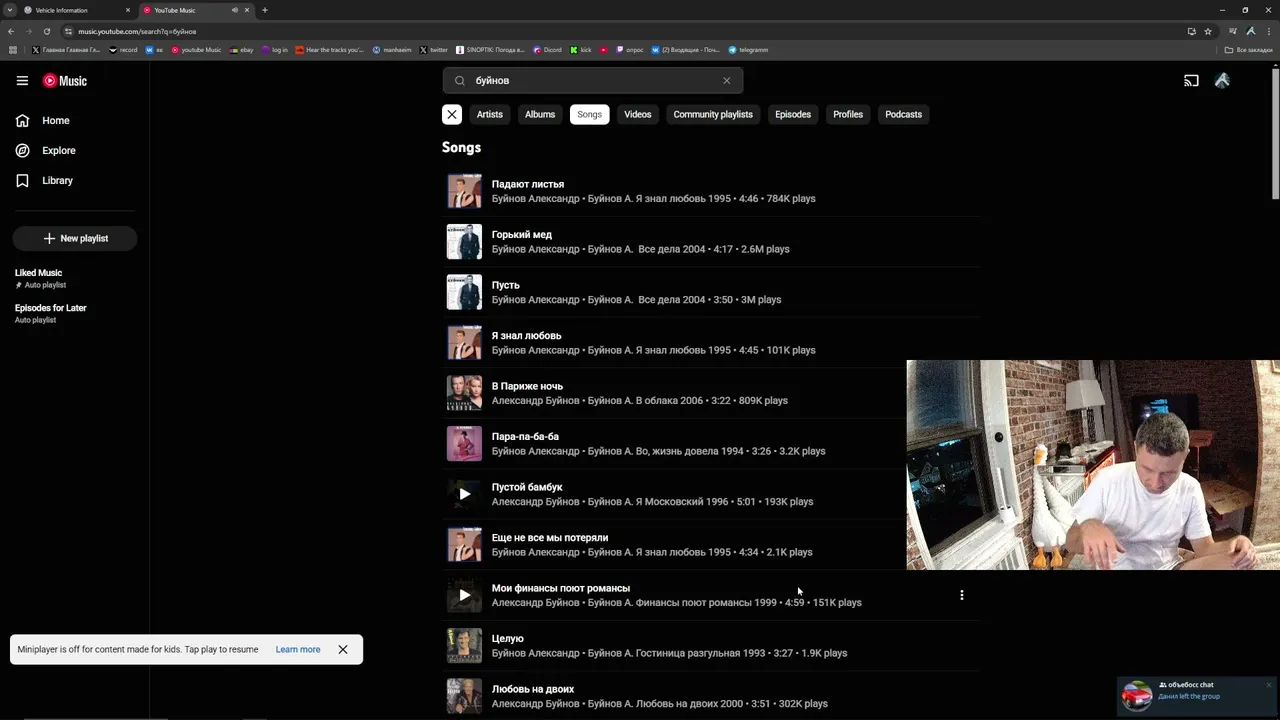Reload the current page
Image resolution: width=1280 pixels, height=720 pixels.
tap(47, 31)
